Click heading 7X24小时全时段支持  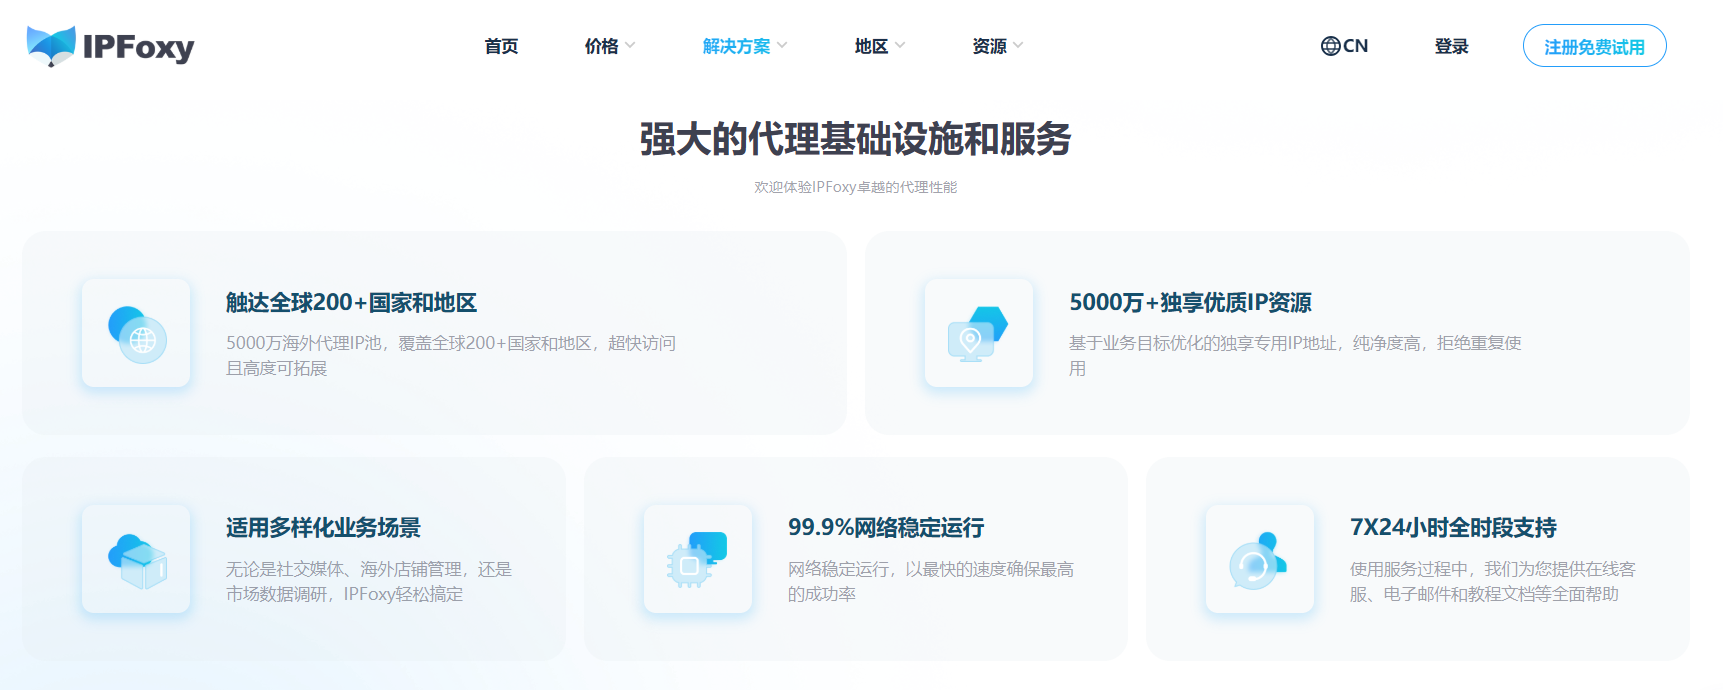coord(1453,528)
